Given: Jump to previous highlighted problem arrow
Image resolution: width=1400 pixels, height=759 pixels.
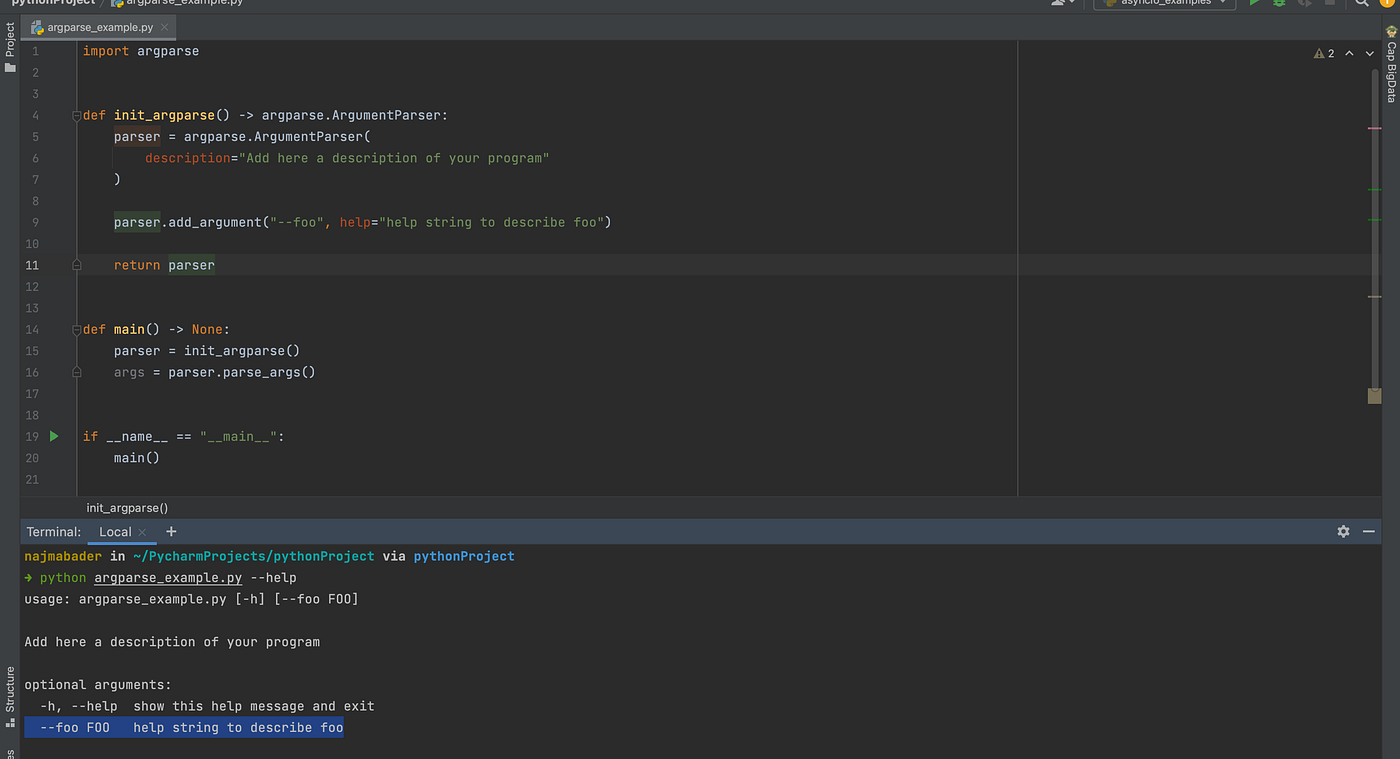Looking at the screenshot, I should pos(1349,54).
